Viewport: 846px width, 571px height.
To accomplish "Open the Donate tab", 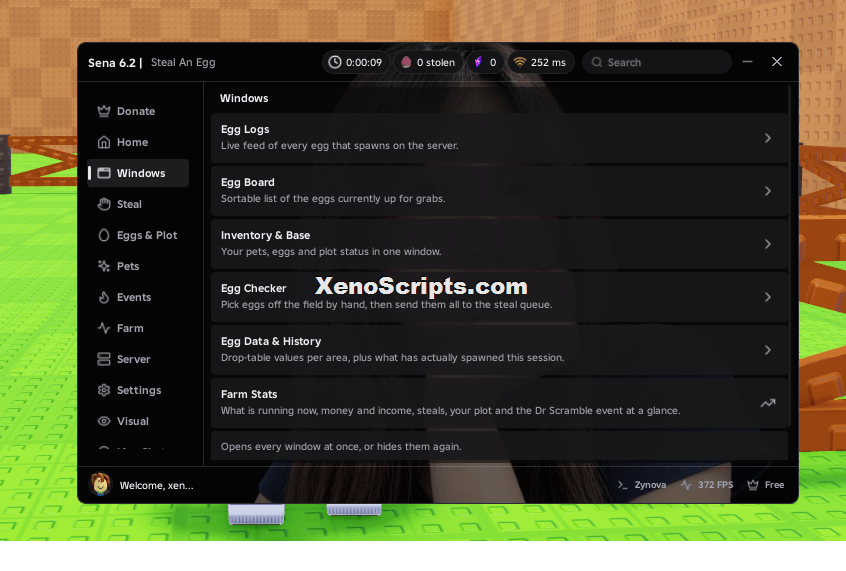I will click(x=138, y=111).
